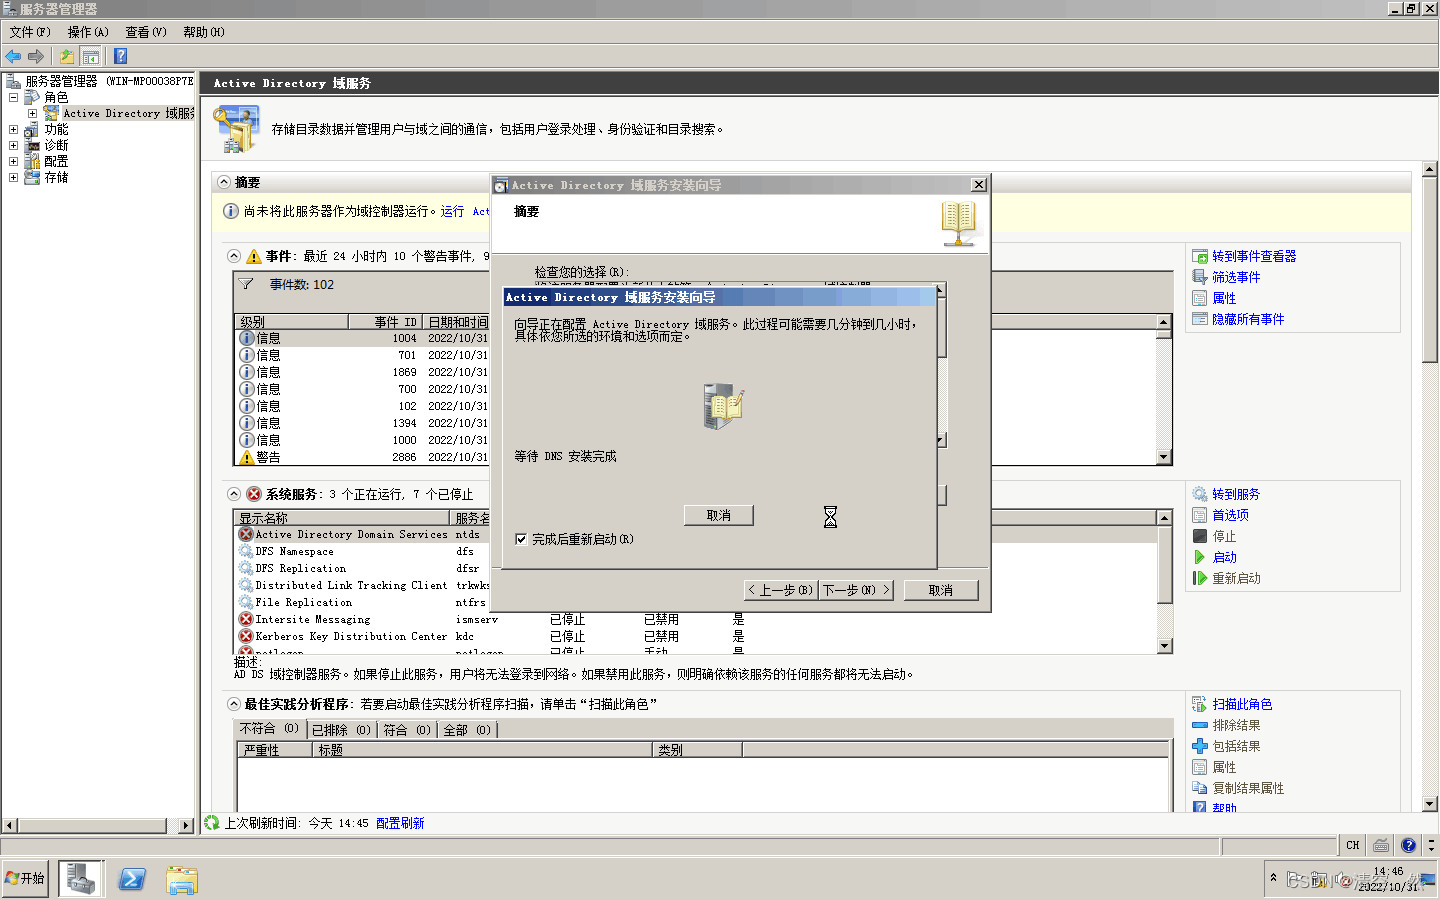
Task: Click the 显示名称 column header
Action: click(x=343, y=518)
